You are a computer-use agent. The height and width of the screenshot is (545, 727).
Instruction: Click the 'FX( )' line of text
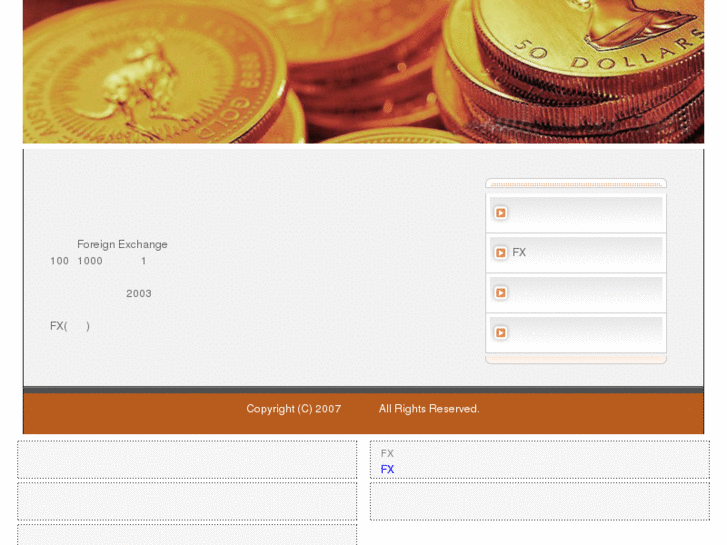pos(70,326)
